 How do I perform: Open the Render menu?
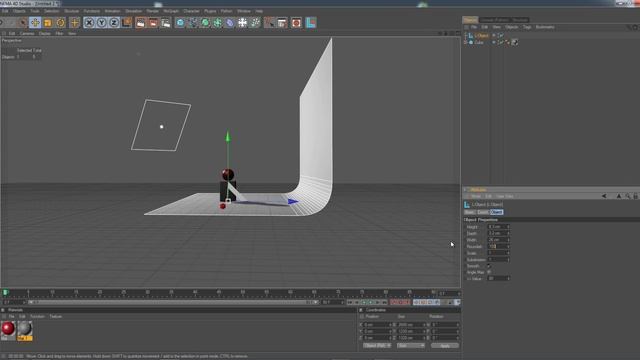tap(153, 11)
